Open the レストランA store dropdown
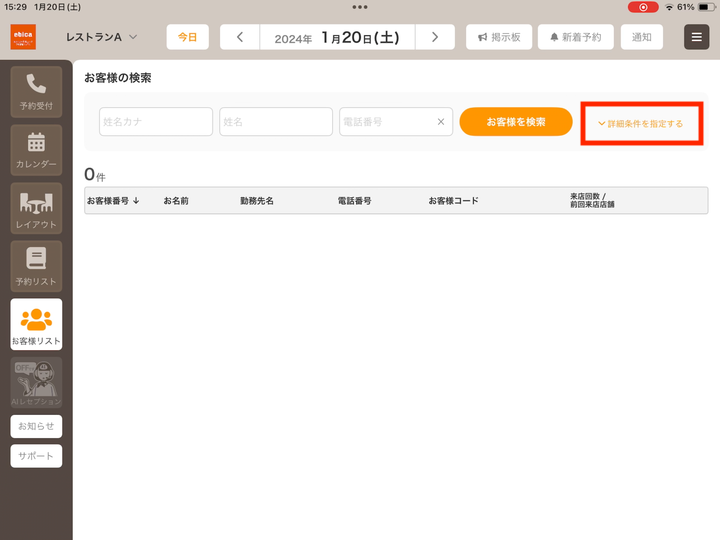The image size is (720, 540). click(x=101, y=37)
